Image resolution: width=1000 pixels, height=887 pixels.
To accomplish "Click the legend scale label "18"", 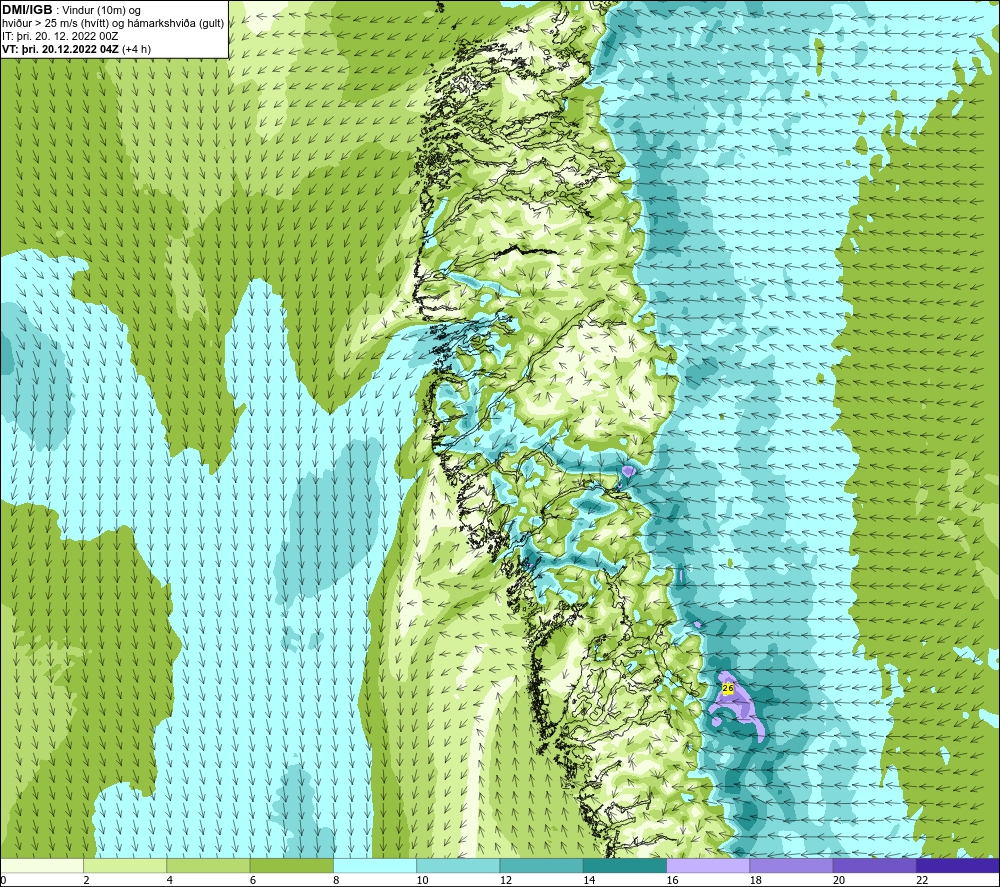I will tap(756, 881).
